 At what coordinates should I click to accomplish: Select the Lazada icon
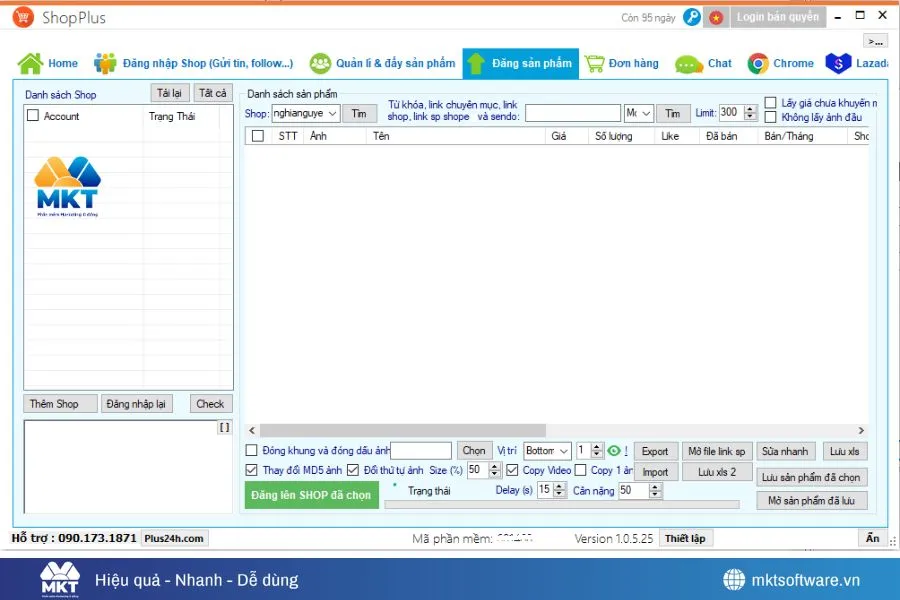(x=838, y=62)
